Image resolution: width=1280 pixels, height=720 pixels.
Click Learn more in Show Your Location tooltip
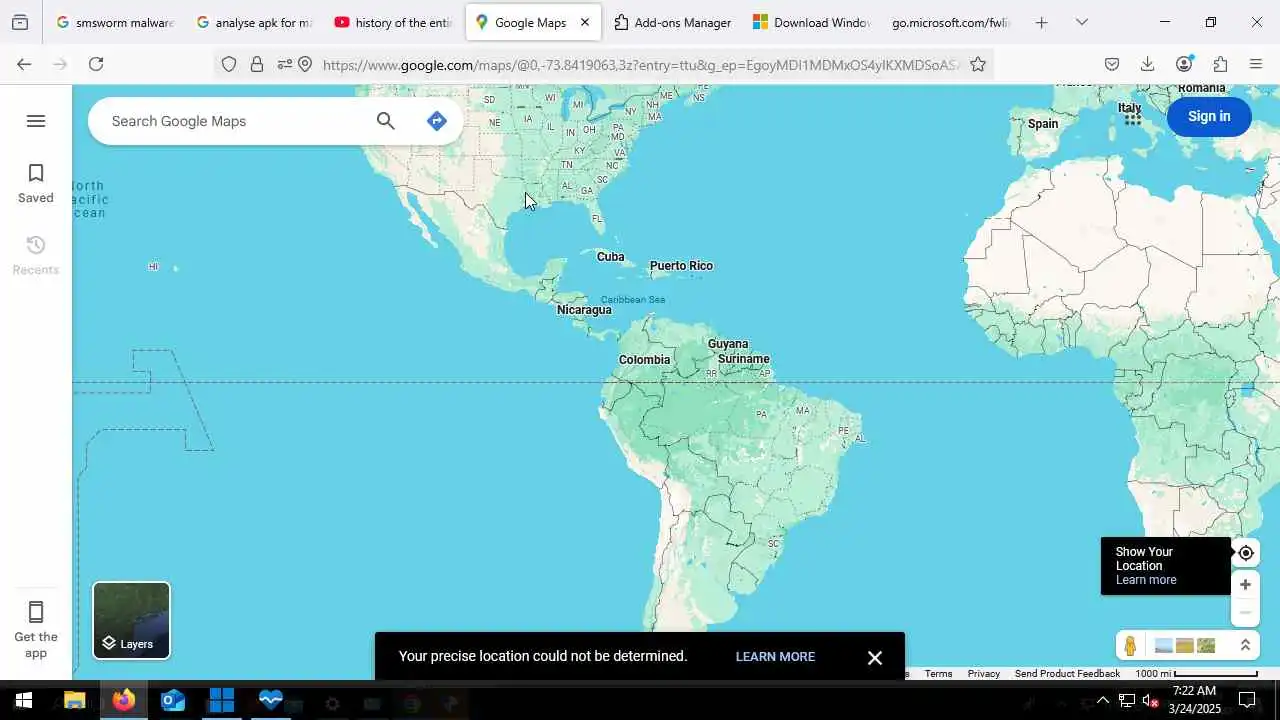tap(1146, 580)
